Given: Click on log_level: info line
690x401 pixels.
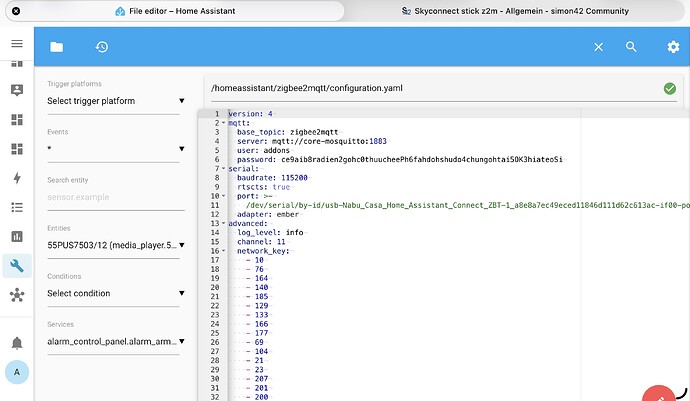Looking at the screenshot, I should pos(270,232).
